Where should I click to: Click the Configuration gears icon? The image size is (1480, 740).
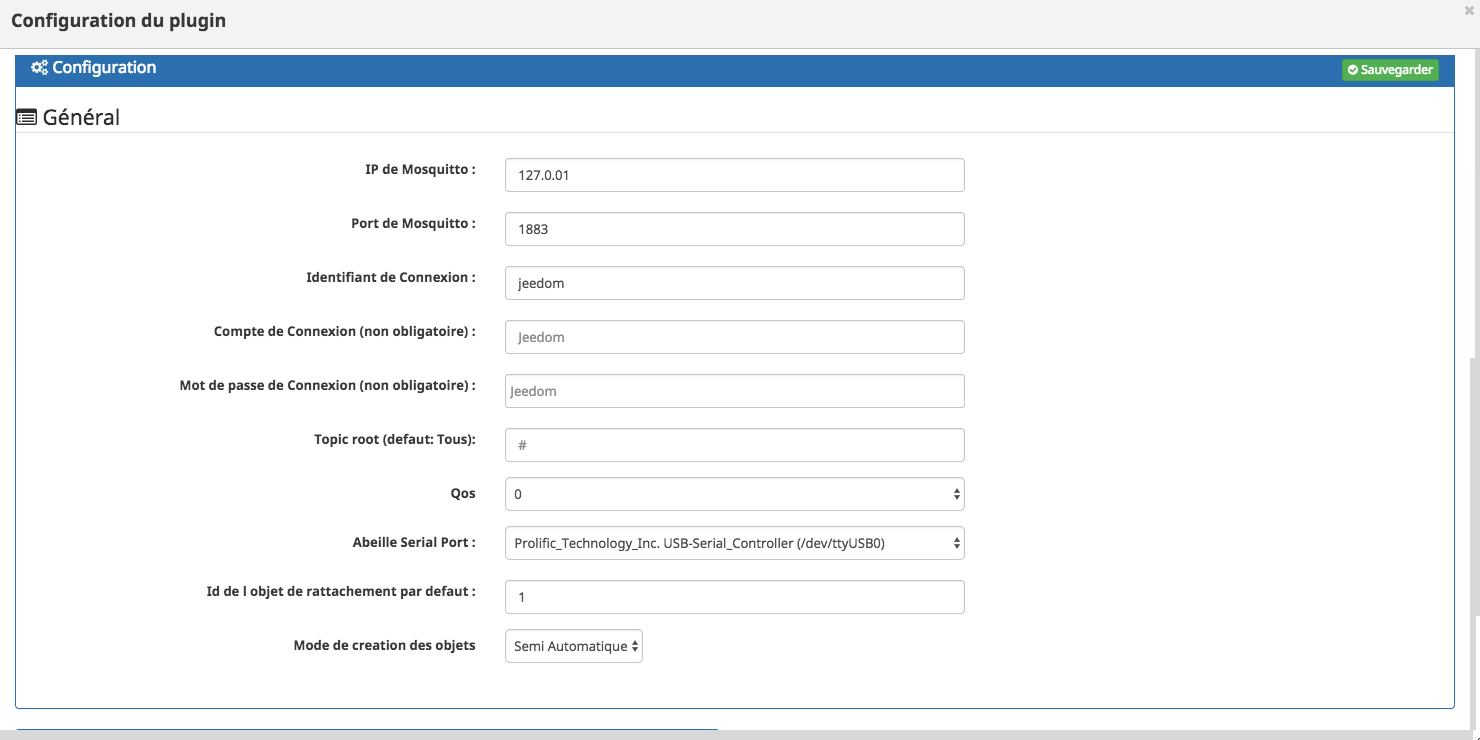click(39, 68)
